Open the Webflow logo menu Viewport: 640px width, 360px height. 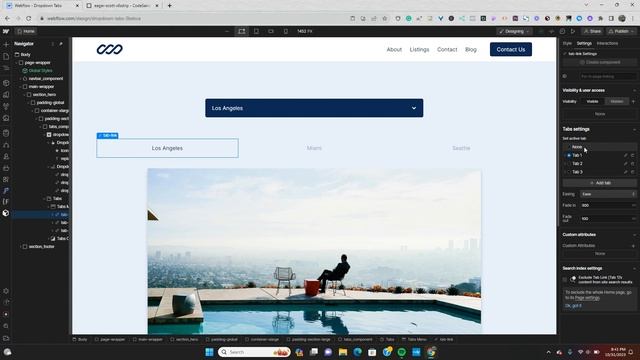(x=6, y=31)
